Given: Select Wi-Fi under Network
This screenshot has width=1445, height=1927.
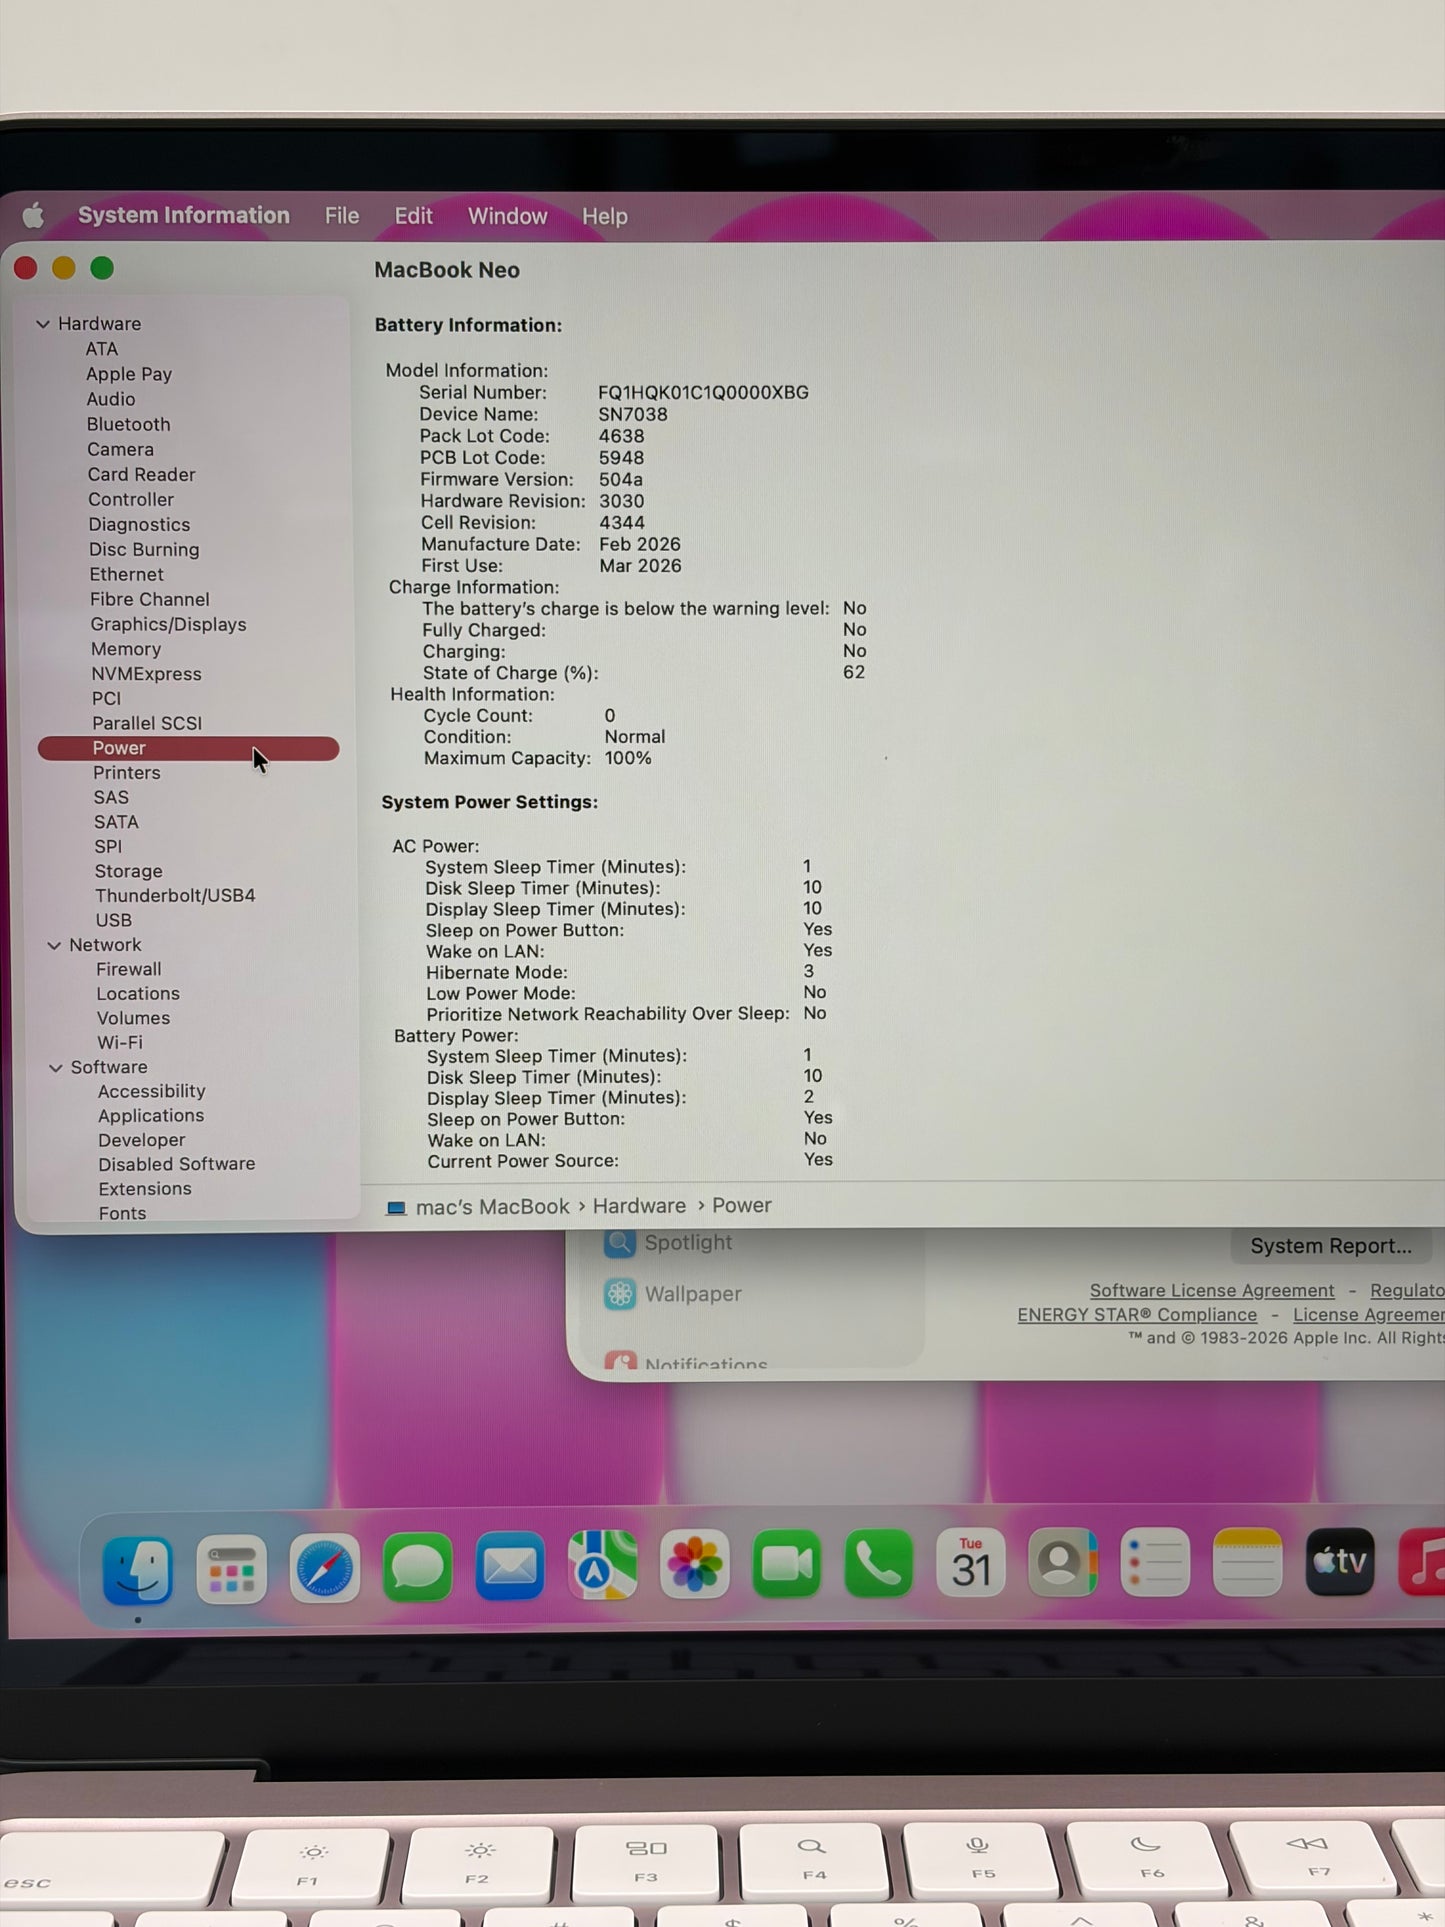Looking at the screenshot, I should pyautogui.click(x=120, y=1042).
